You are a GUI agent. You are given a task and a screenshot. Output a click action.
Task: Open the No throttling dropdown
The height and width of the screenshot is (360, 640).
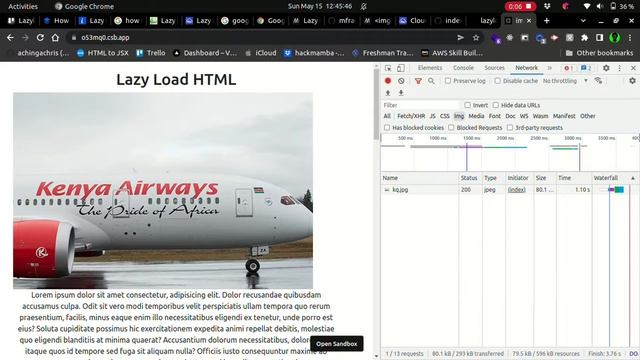tap(565, 81)
